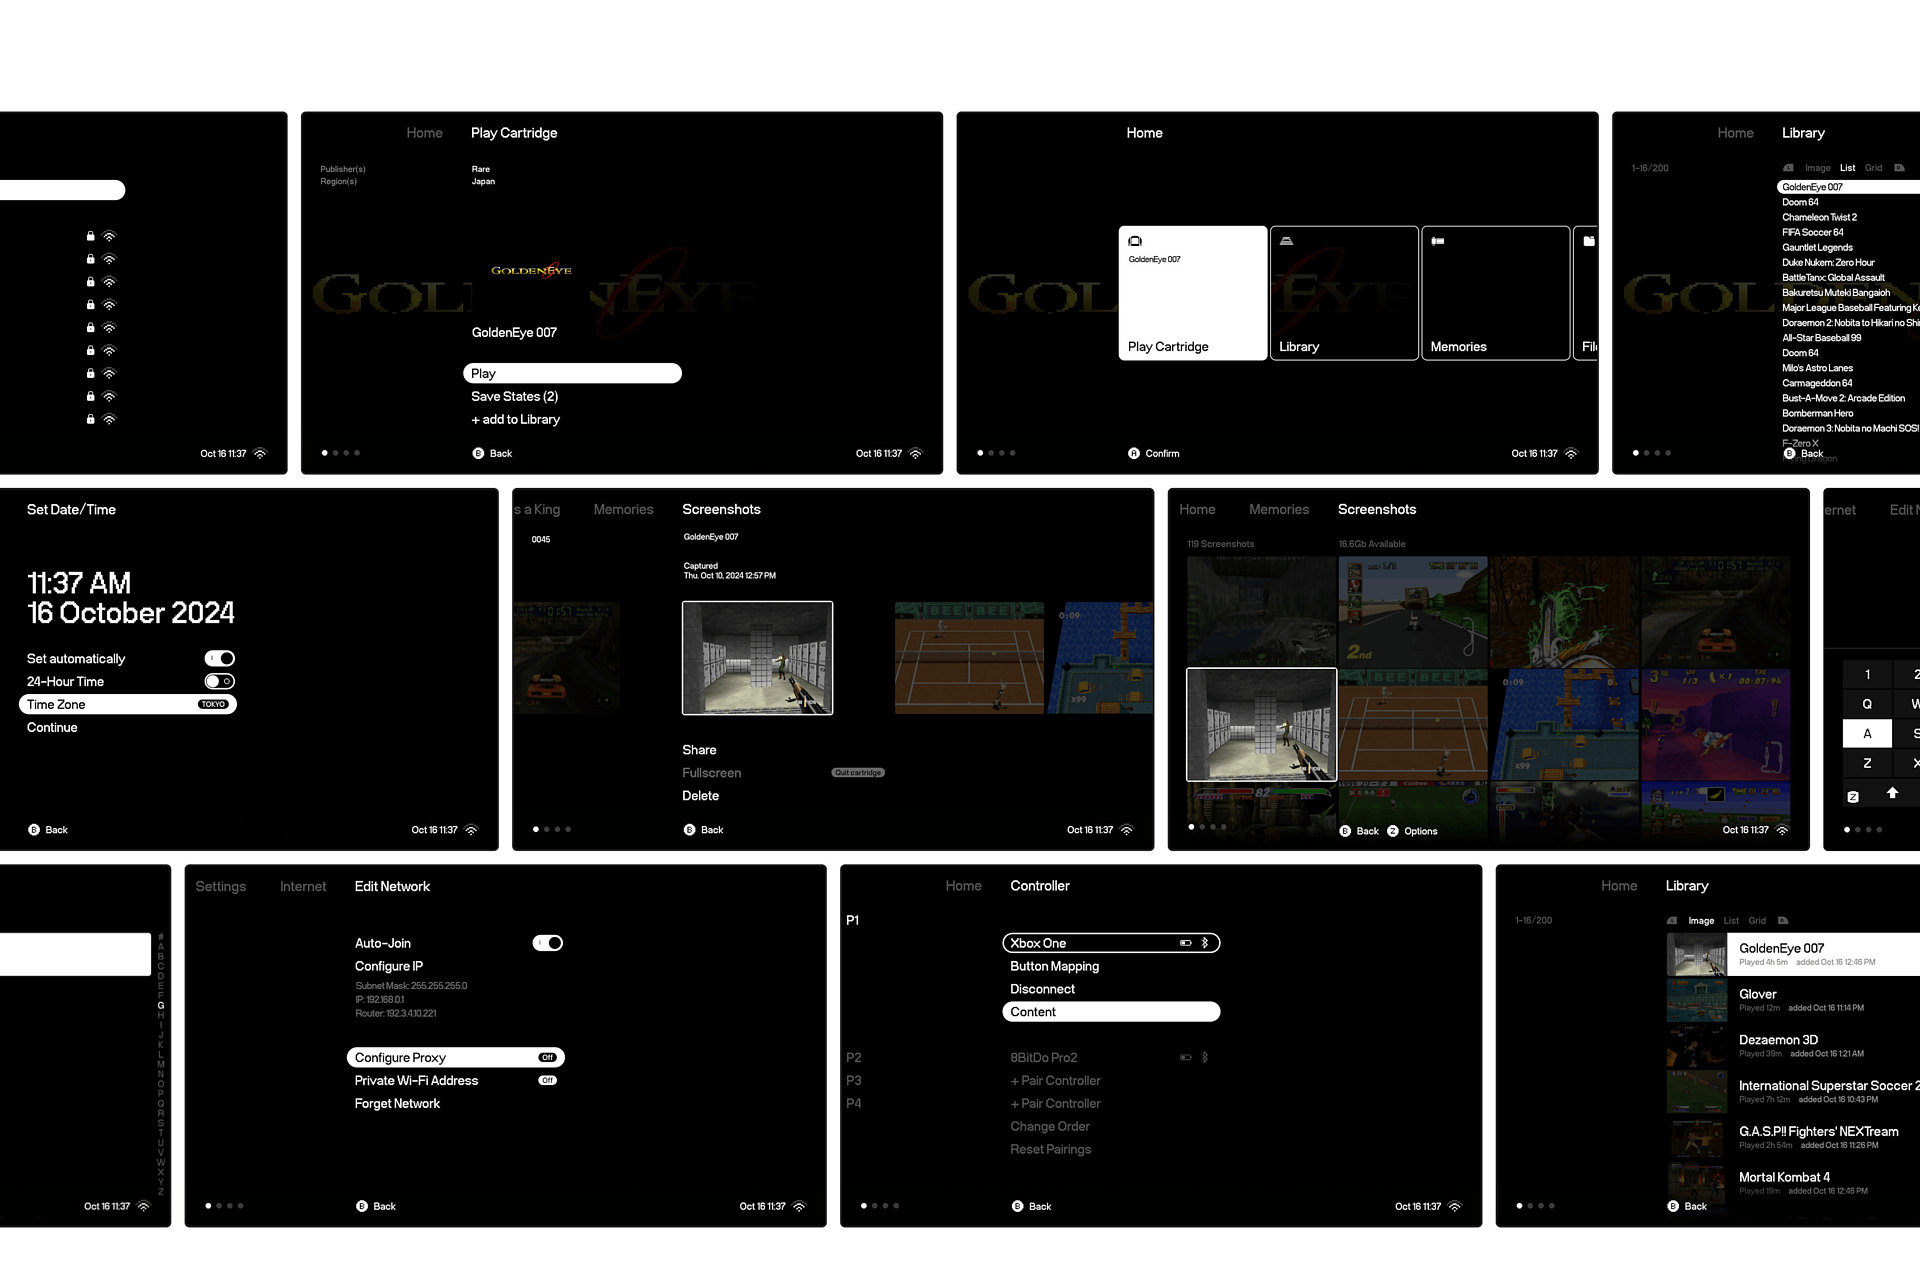
Task: Click Wi-Fi status icon on Set Date/Time screen
Action: (x=472, y=830)
